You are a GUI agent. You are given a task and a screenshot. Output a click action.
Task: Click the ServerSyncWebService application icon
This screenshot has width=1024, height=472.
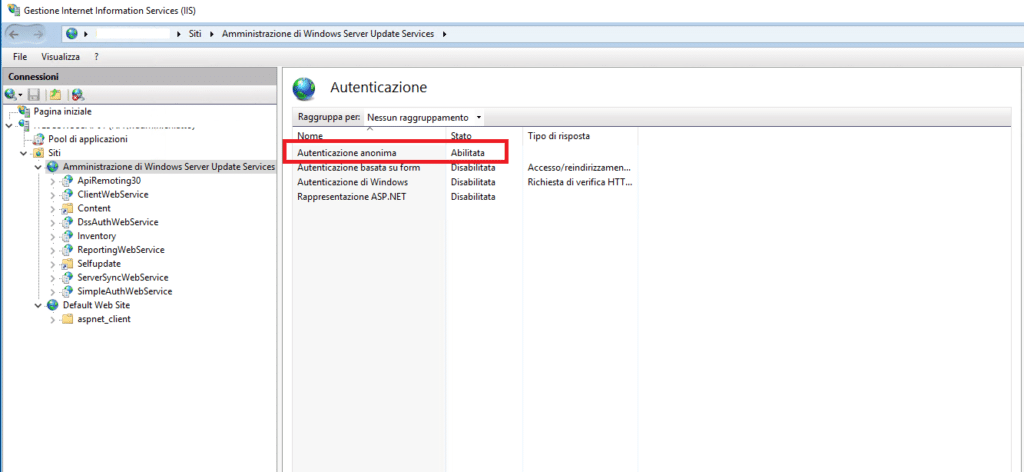pyautogui.click(x=67, y=277)
